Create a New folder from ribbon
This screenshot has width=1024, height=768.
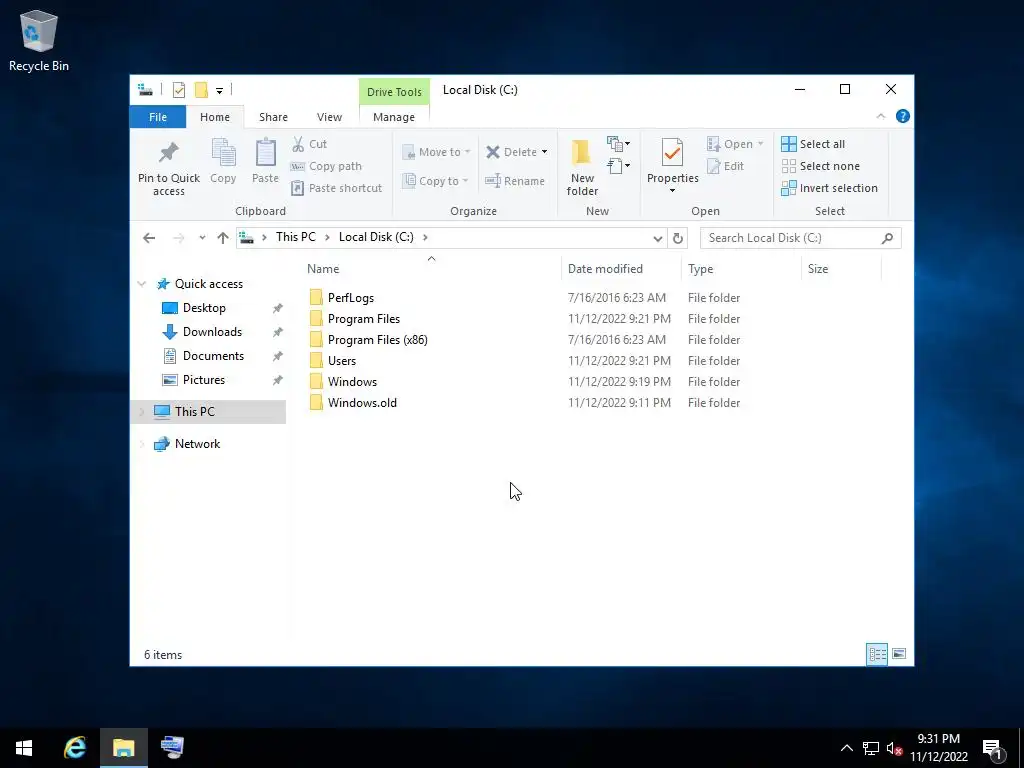tap(582, 167)
